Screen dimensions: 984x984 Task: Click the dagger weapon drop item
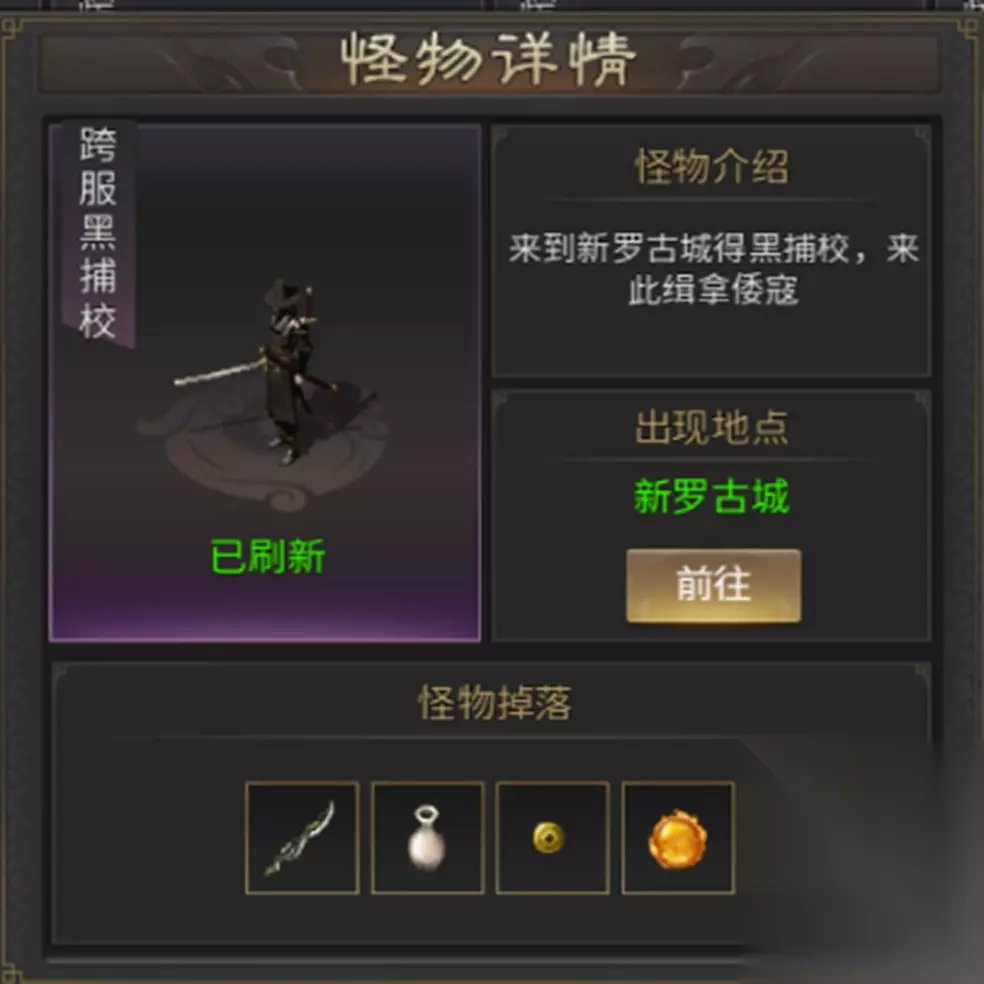(302, 838)
